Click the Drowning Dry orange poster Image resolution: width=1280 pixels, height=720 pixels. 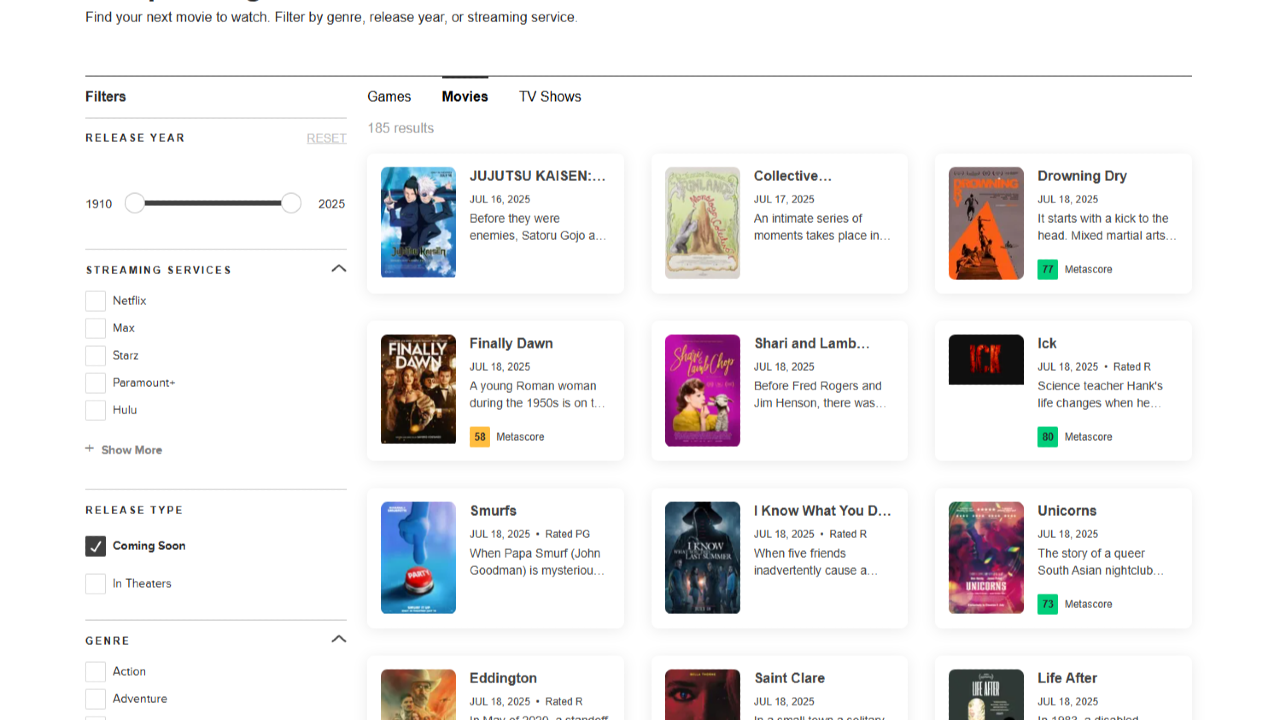(986, 223)
